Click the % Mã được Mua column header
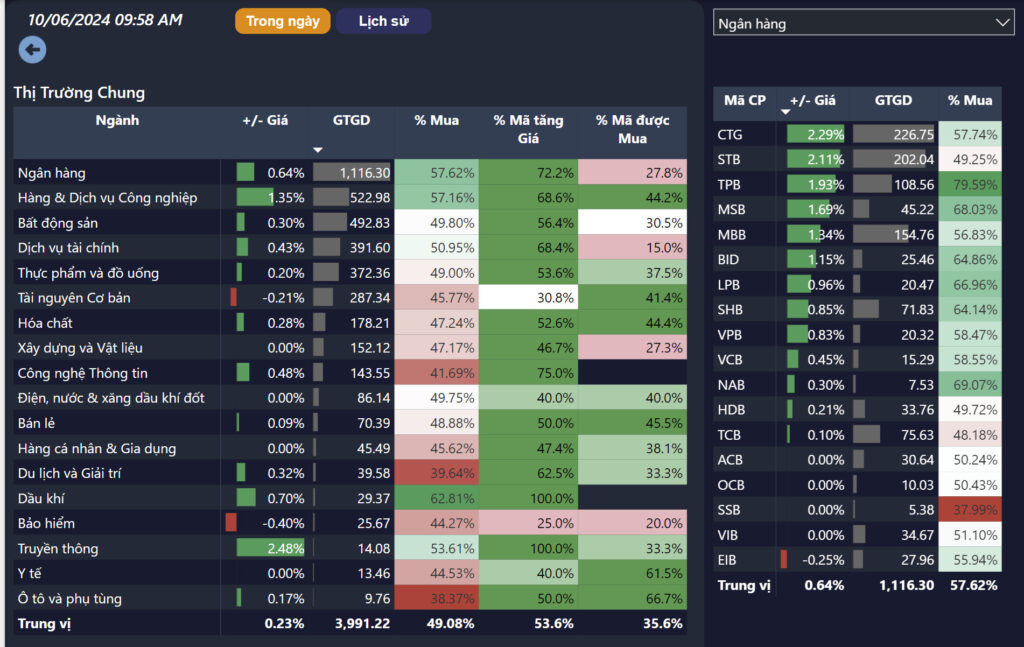The width and height of the screenshot is (1024, 647). point(632,129)
